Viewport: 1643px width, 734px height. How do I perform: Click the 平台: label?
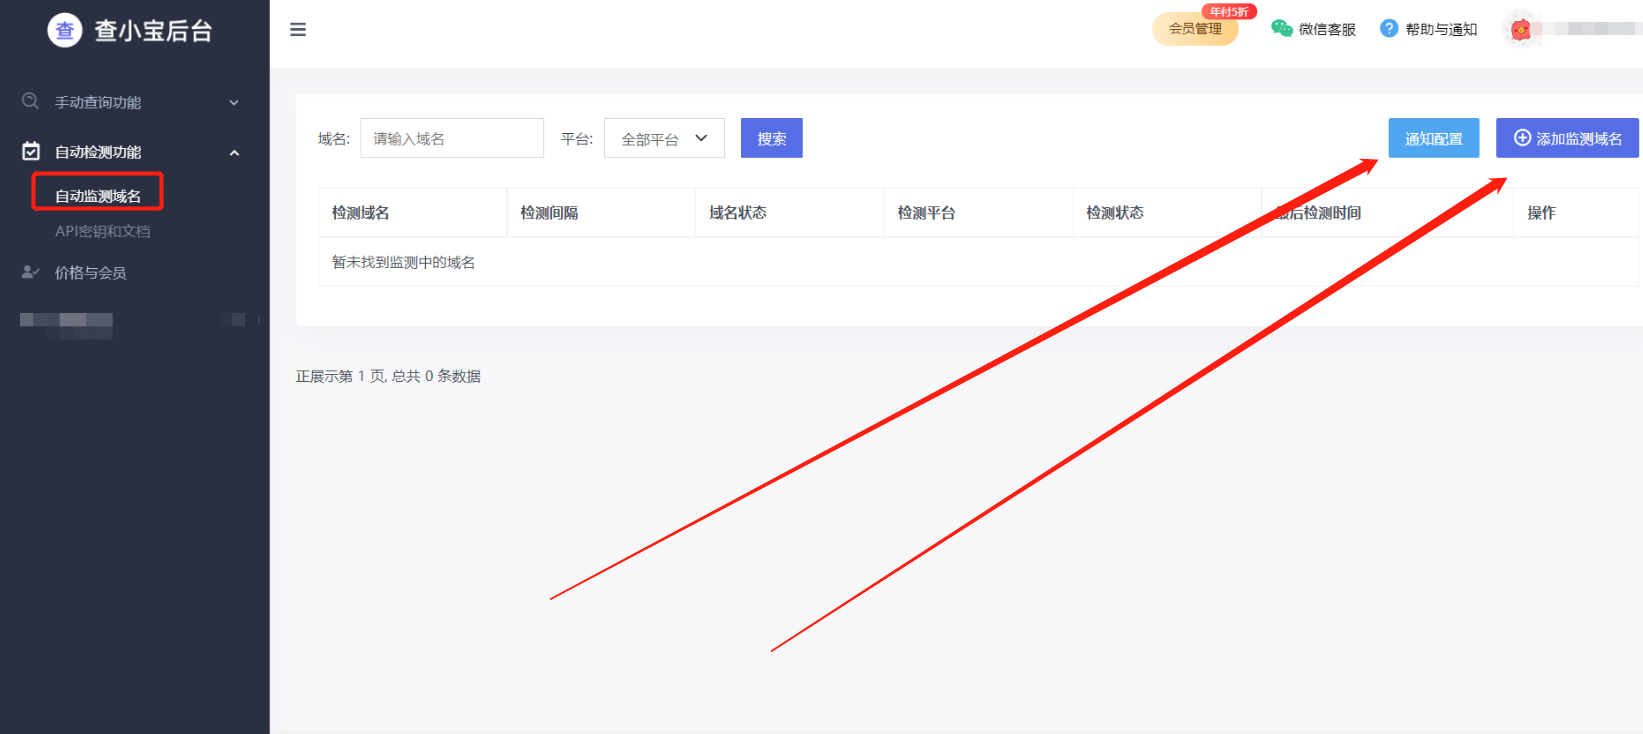pos(577,139)
